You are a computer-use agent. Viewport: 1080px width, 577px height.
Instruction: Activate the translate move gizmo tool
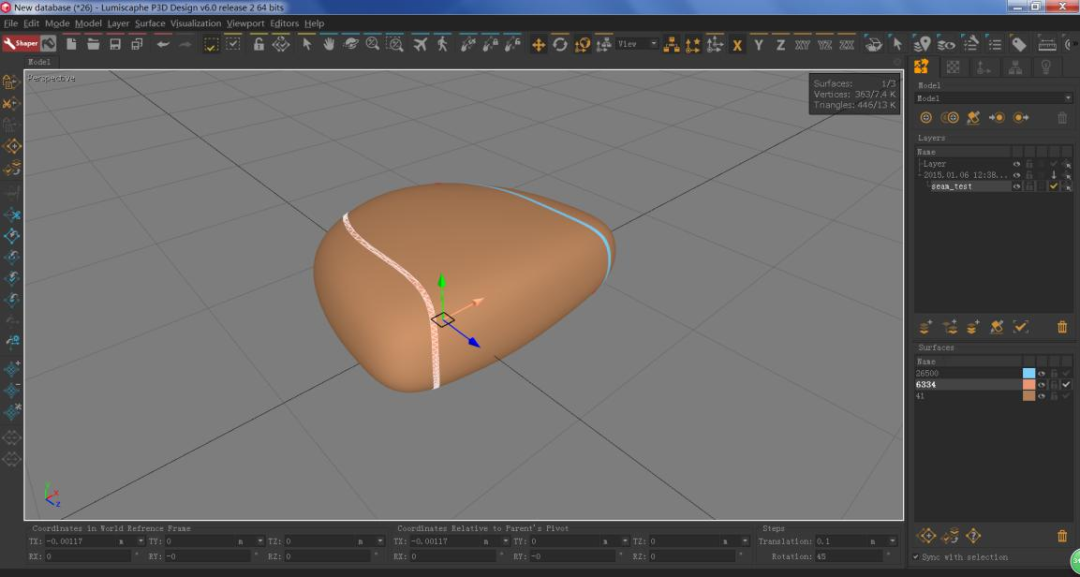coord(538,44)
